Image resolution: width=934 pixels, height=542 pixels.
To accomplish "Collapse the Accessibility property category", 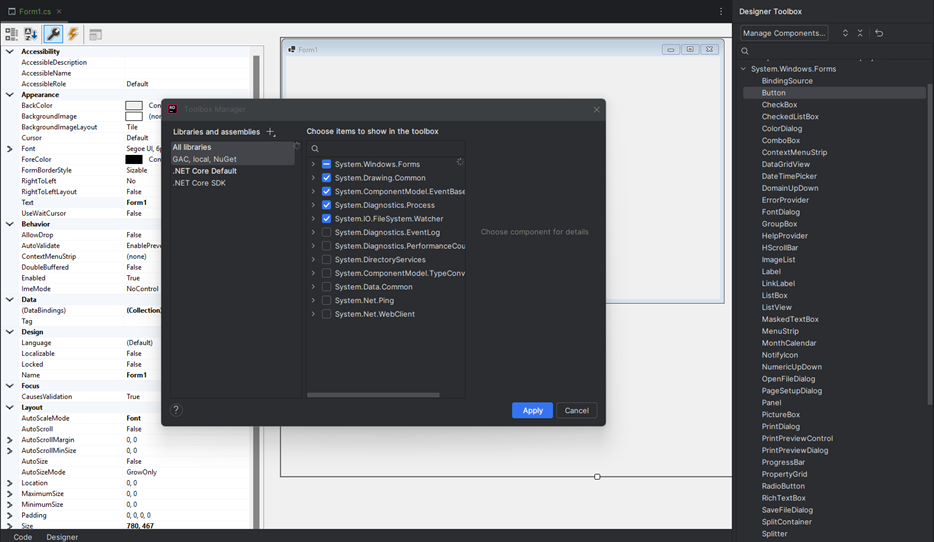I will point(10,52).
